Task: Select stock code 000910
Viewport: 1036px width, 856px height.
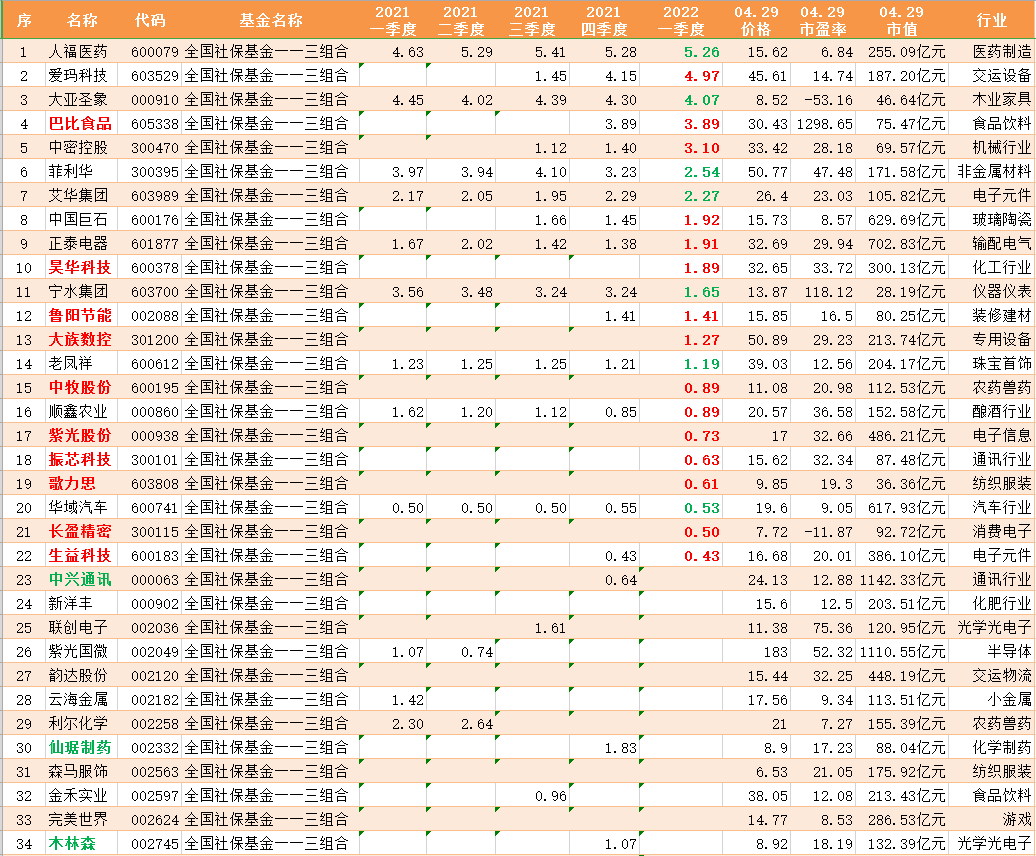Action: click(x=155, y=100)
